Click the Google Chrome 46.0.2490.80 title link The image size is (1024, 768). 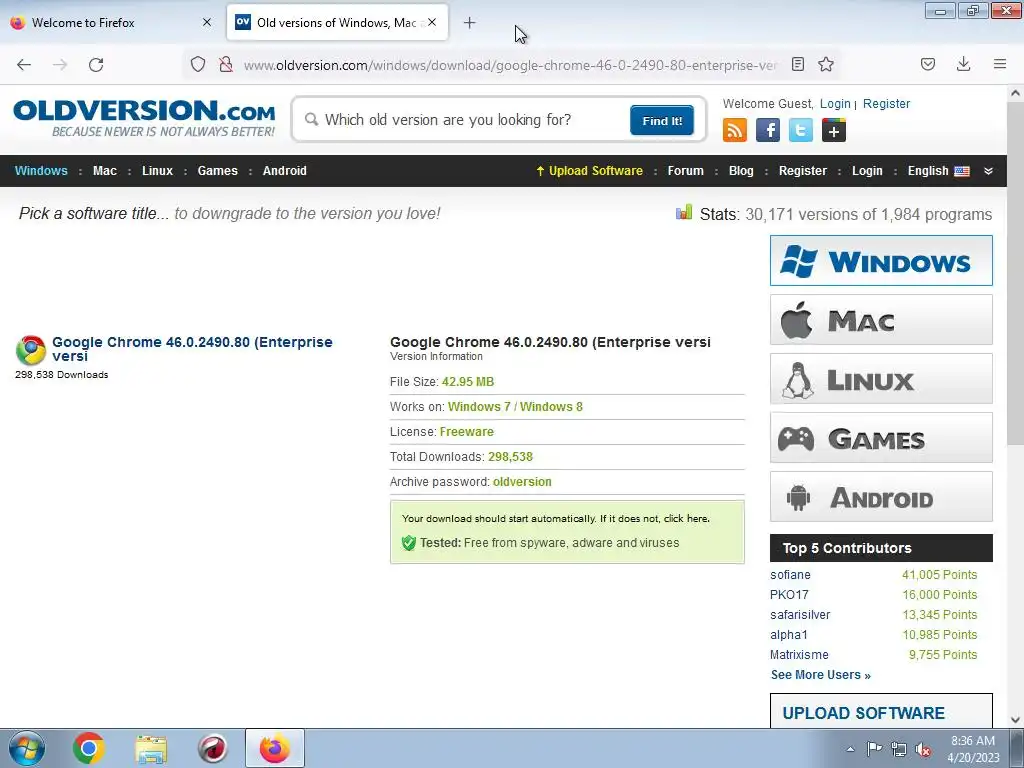[x=192, y=349]
